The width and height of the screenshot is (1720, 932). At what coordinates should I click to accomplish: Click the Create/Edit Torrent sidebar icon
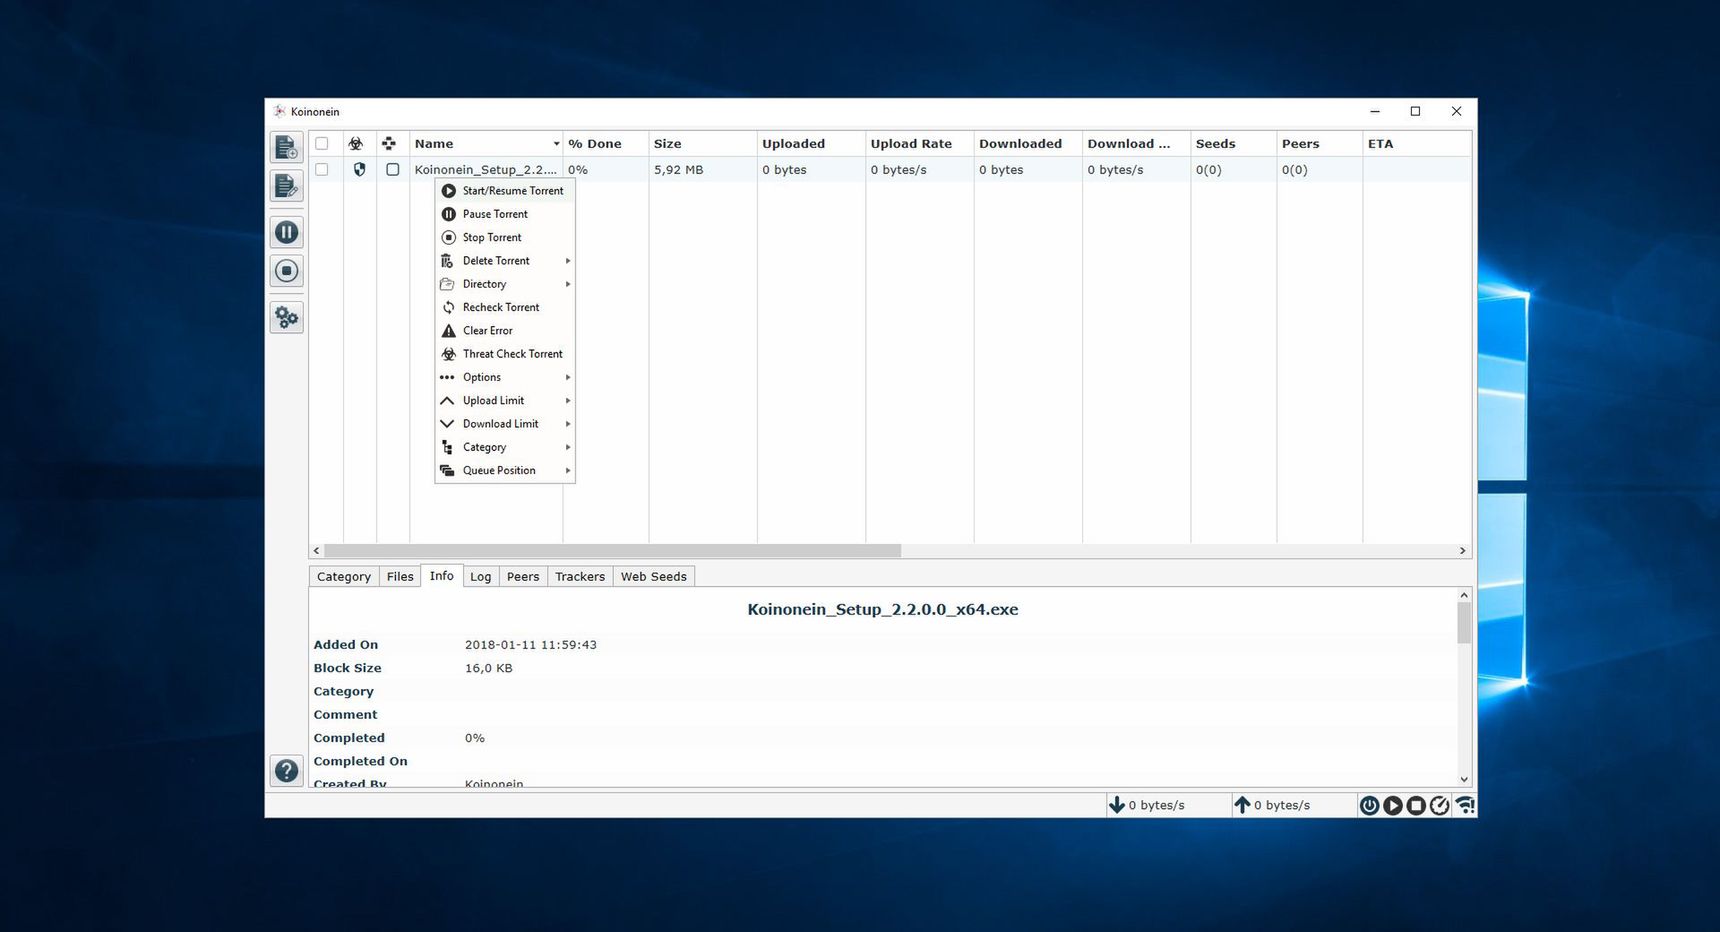286,186
